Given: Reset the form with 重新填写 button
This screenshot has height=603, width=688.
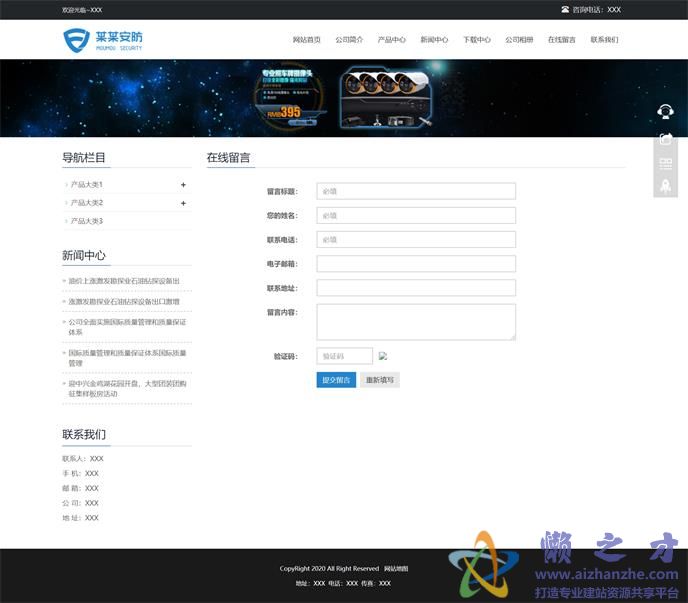Looking at the screenshot, I should click(x=380, y=380).
